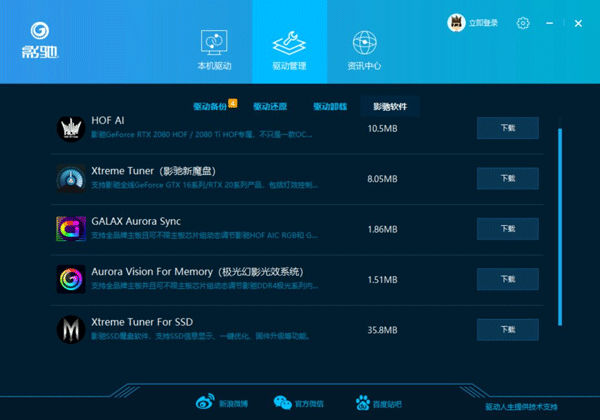This screenshot has height=420, width=600.
Task: Click the HOF AI description text
Action: pos(202,135)
